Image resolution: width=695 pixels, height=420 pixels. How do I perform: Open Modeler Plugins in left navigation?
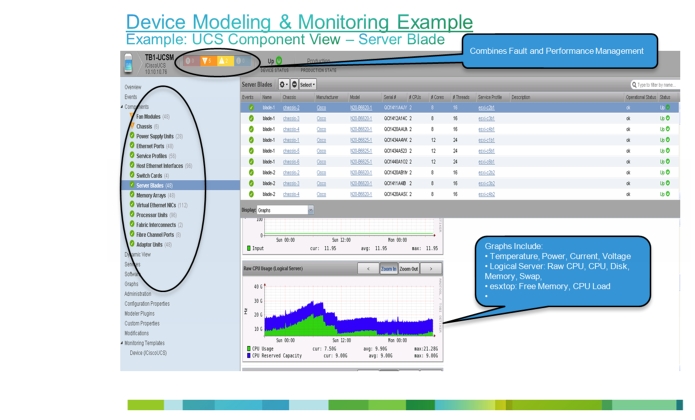(139, 313)
